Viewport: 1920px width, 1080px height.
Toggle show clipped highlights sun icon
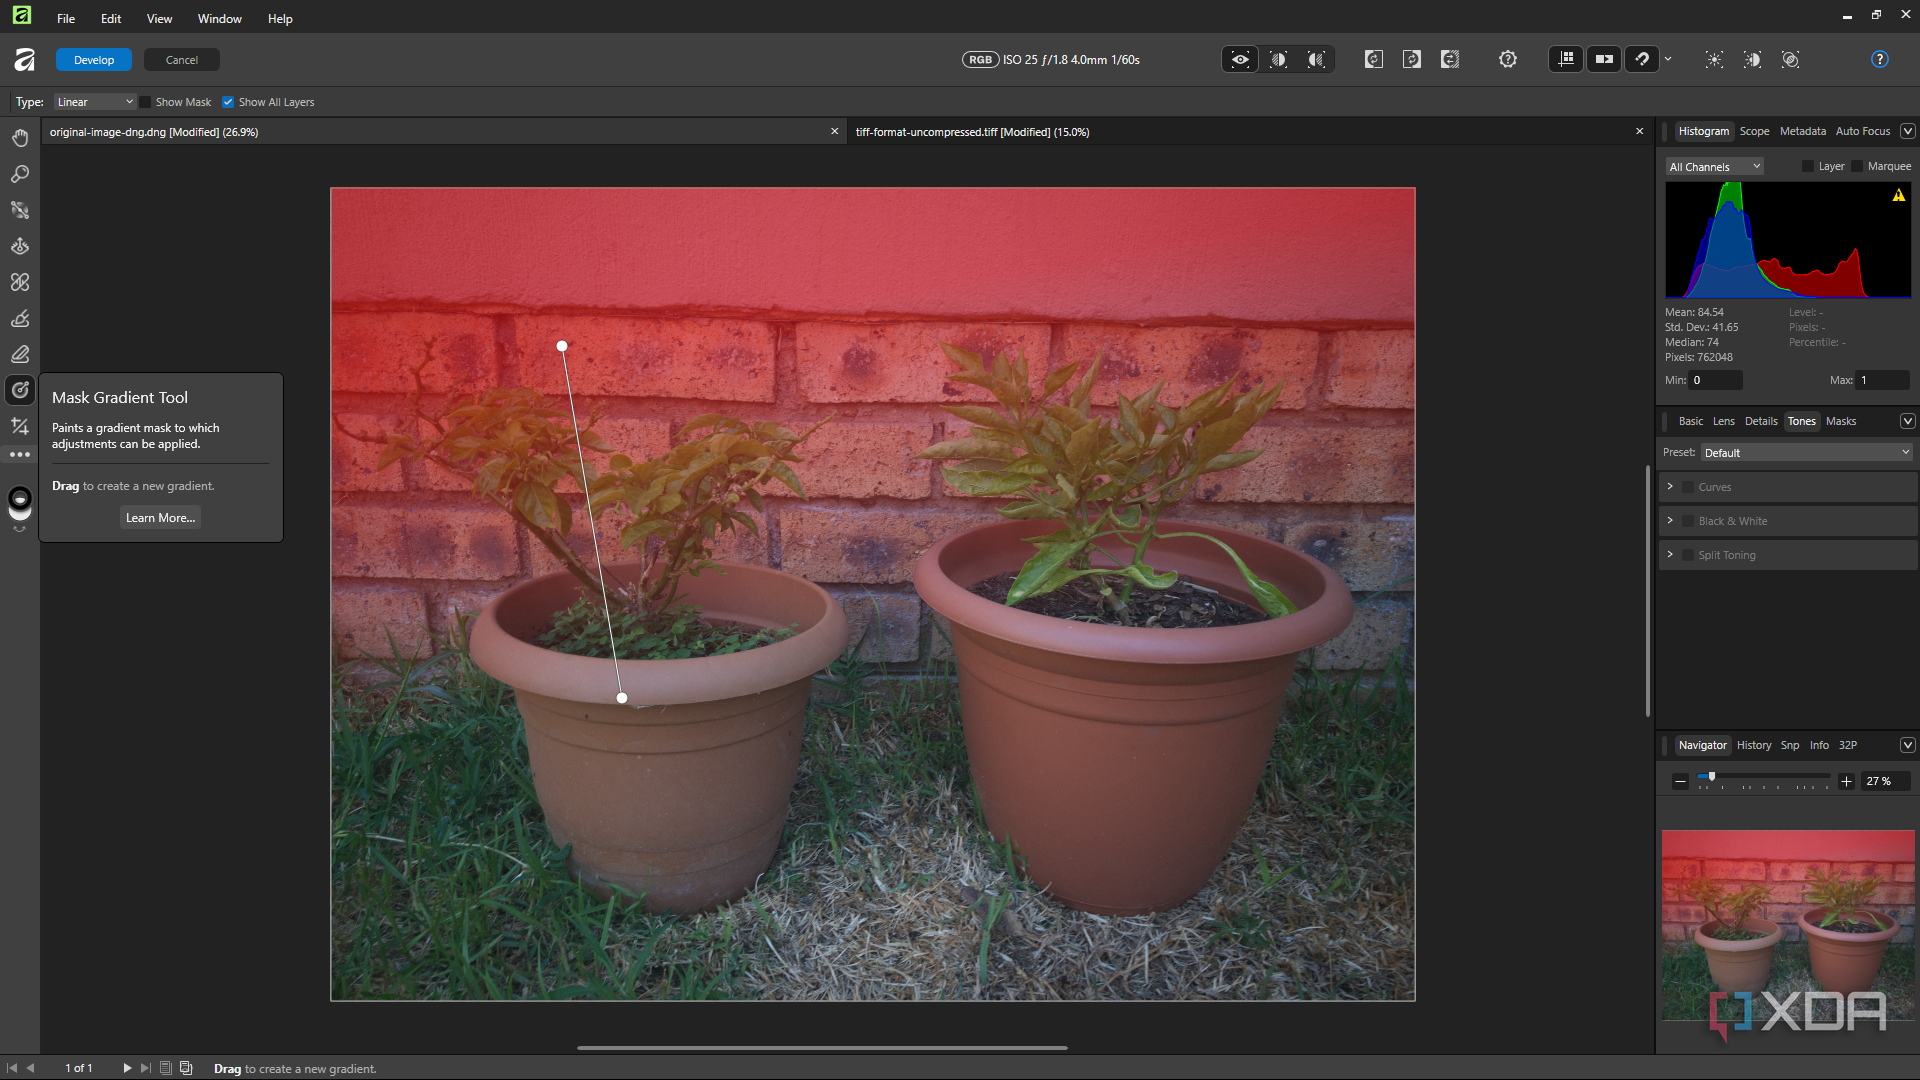[x=1714, y=60]
